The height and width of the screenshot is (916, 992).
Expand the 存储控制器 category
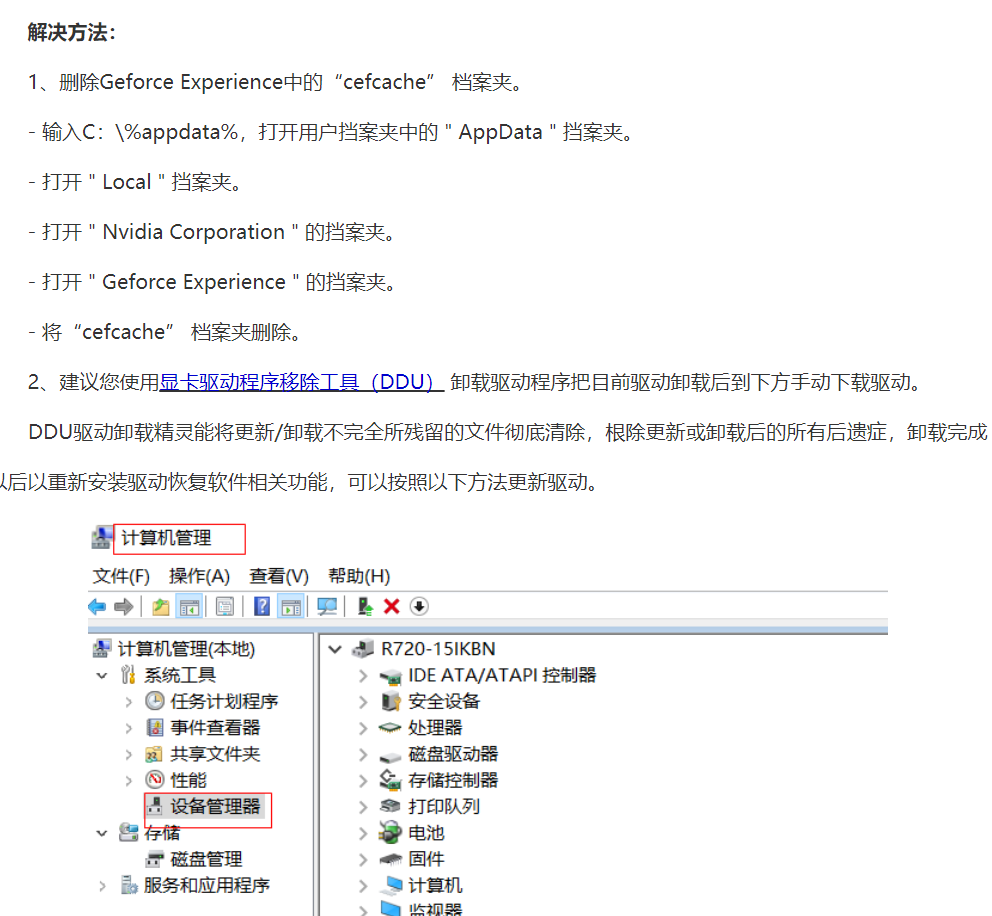click(363, 781)
